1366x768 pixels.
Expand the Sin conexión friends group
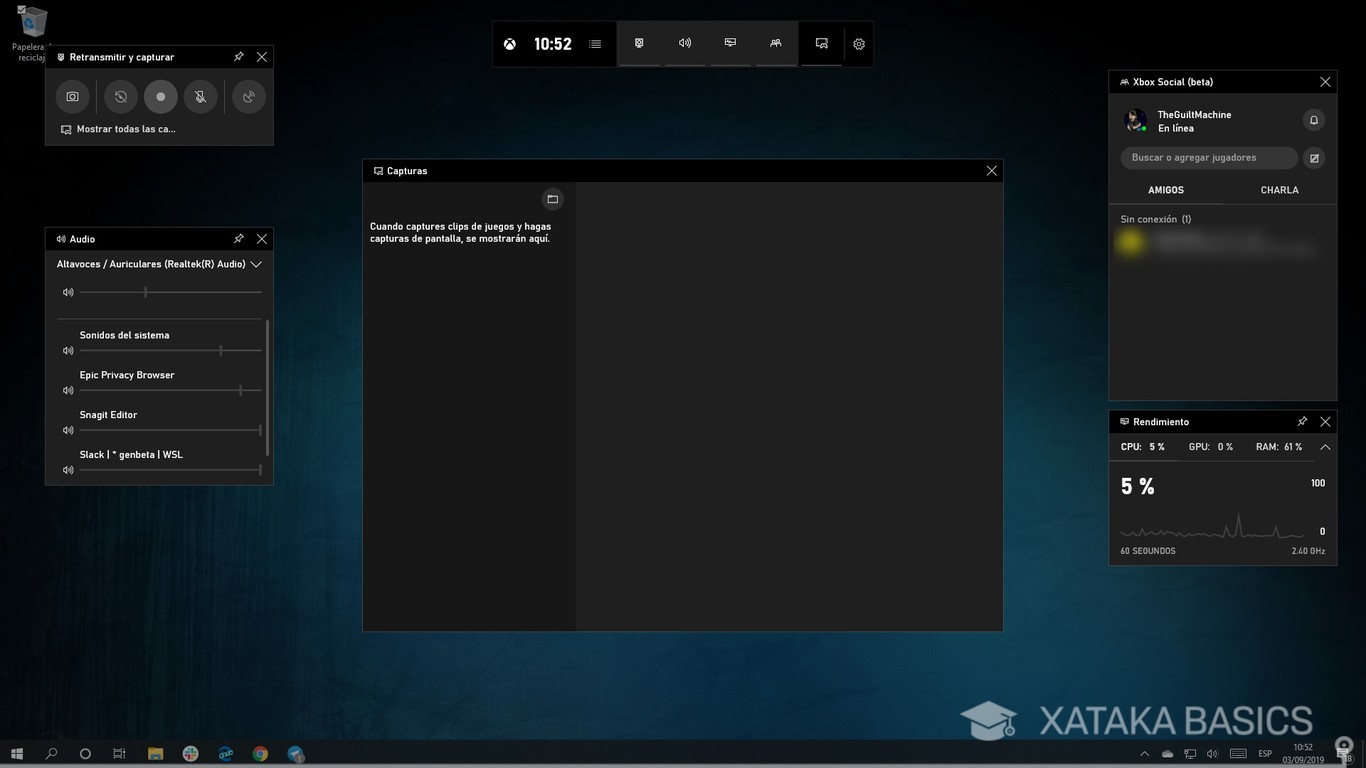pos(1155,218)
